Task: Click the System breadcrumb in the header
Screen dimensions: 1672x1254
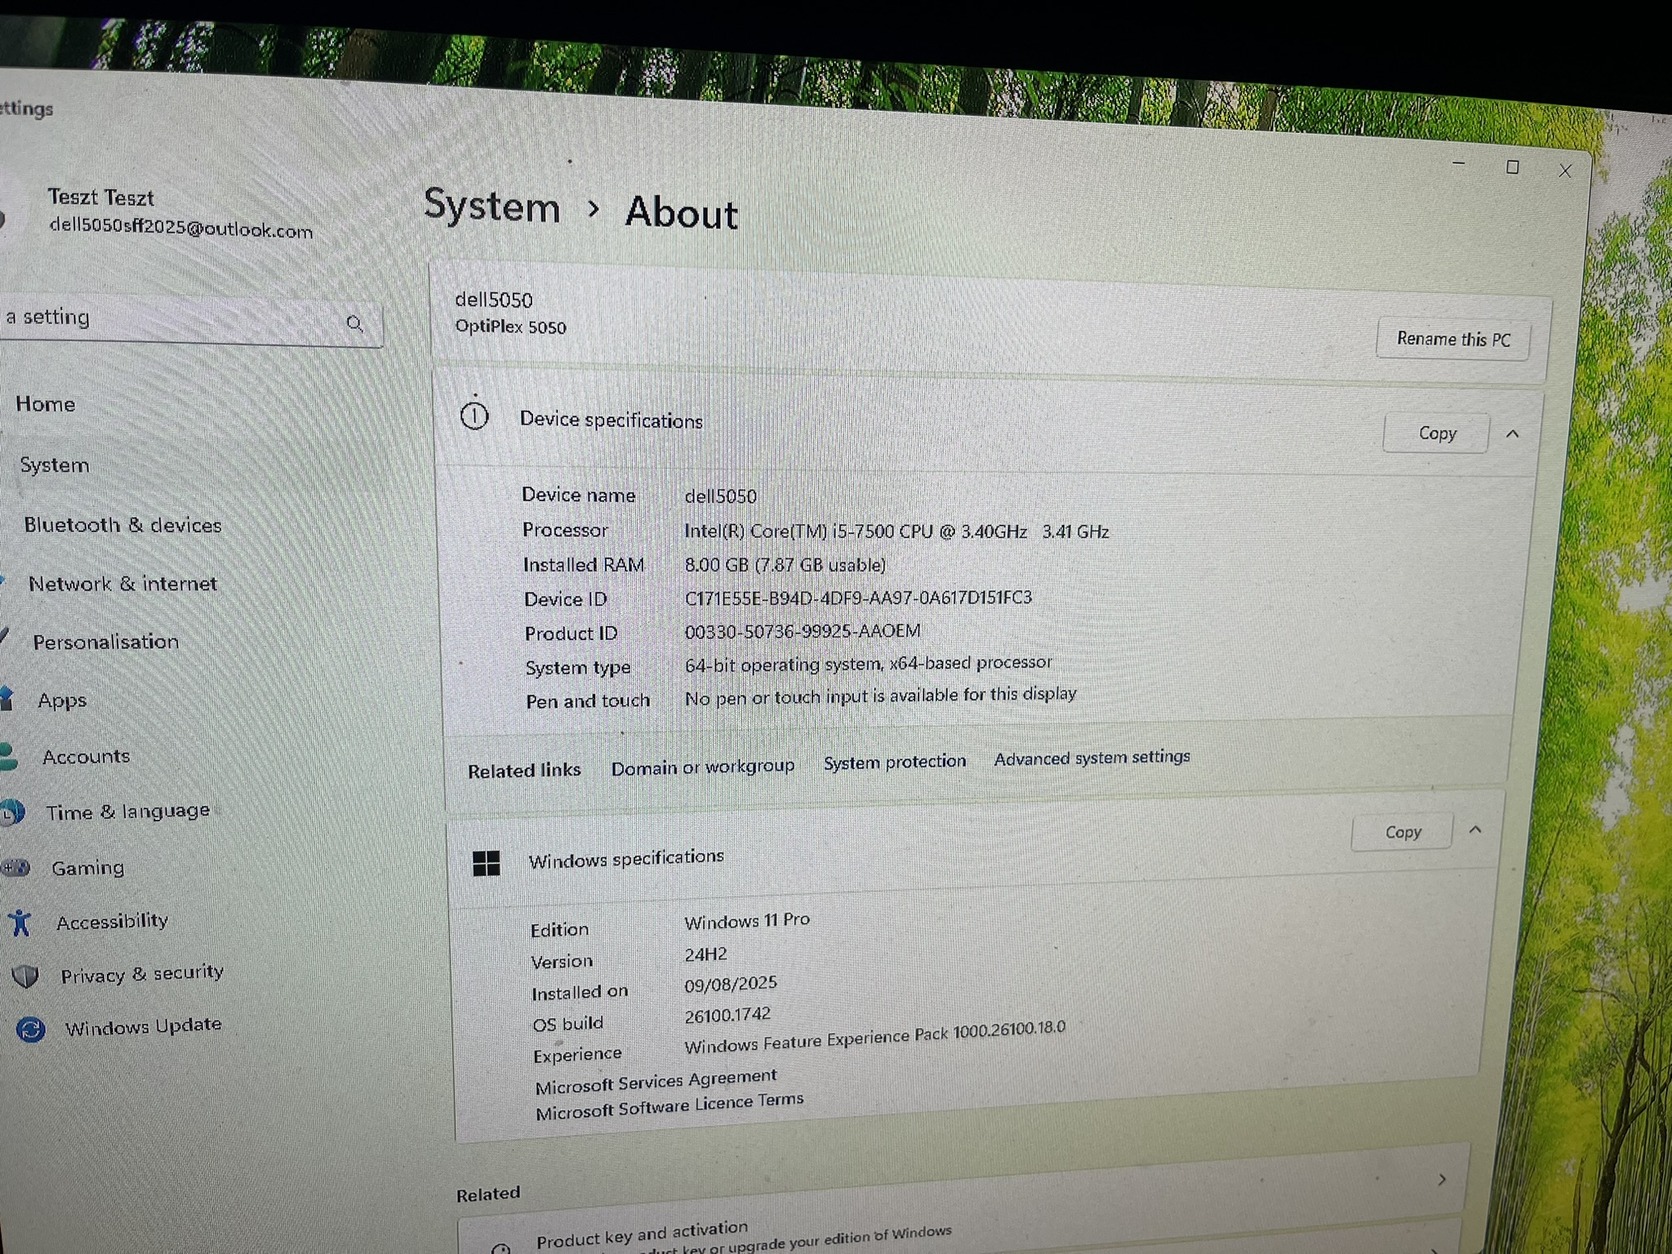Action: tap(491, 207)
